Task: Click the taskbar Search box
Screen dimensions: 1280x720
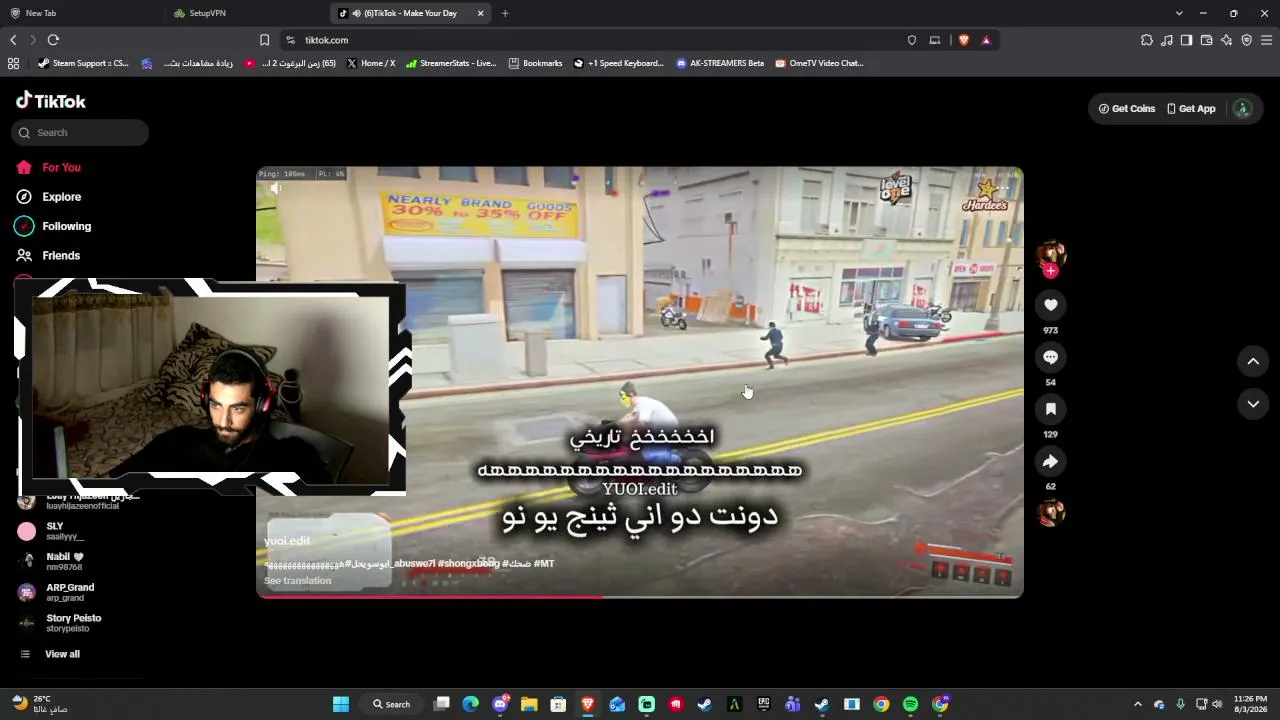Action: click(x=391, y=704)
